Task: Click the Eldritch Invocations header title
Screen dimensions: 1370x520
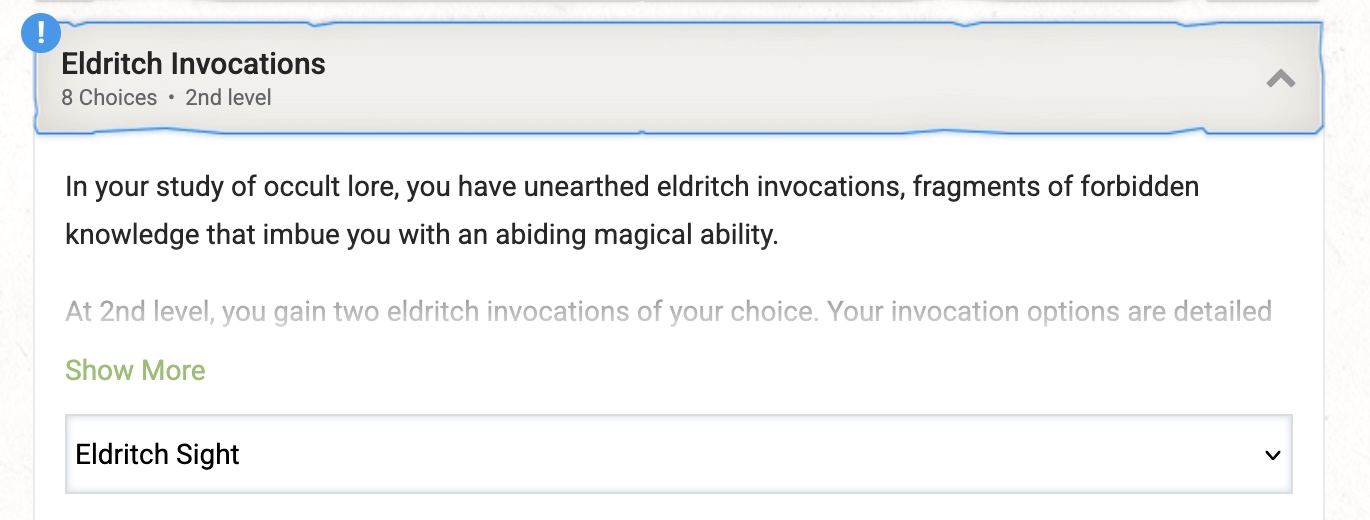Action: [x=193, y=64]
